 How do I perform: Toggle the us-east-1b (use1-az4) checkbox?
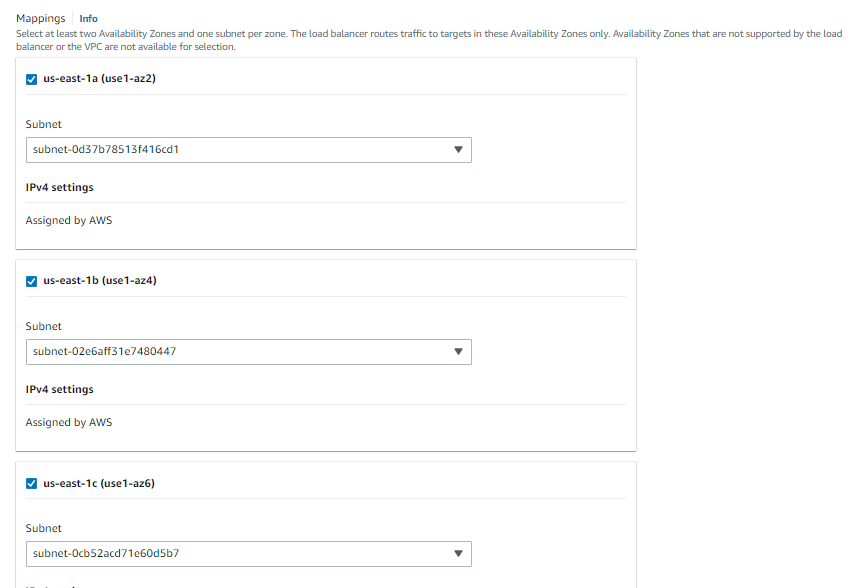tap(31, 281)
